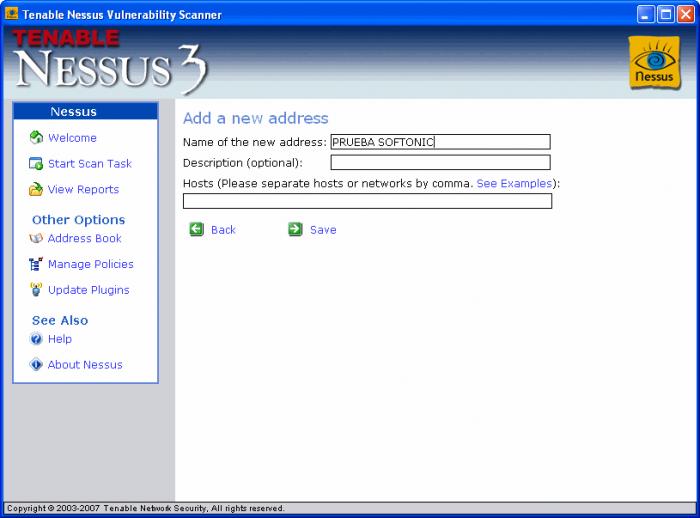Open the Welcome page link

coord(72,138)
